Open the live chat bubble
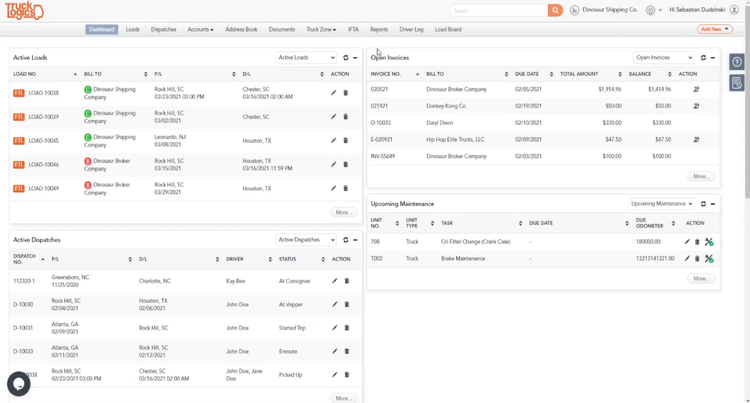Image resolution: width=750 pixels, height=403 pixels. pyautogui.click(x=18, y=383)
